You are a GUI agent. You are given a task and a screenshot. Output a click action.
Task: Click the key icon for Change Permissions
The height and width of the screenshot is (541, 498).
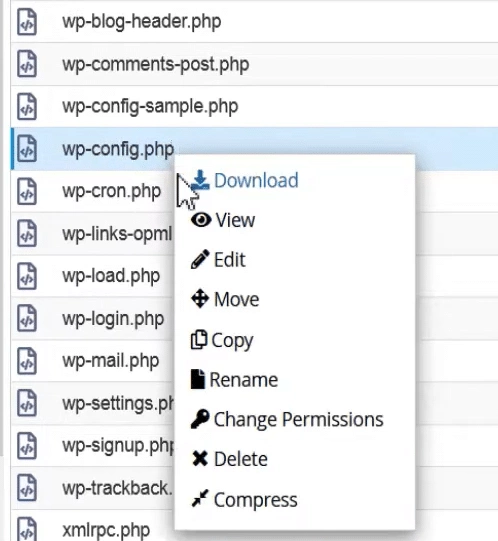click(x=200, y=419)
